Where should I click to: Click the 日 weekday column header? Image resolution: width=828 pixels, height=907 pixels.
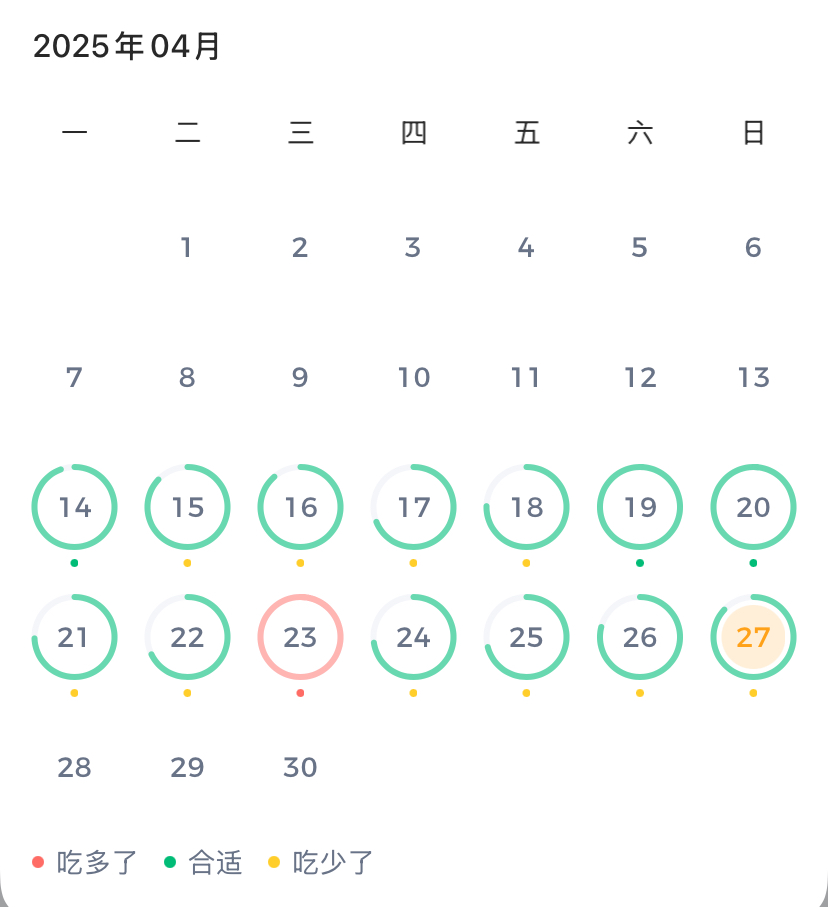click(x=753, y=132)
